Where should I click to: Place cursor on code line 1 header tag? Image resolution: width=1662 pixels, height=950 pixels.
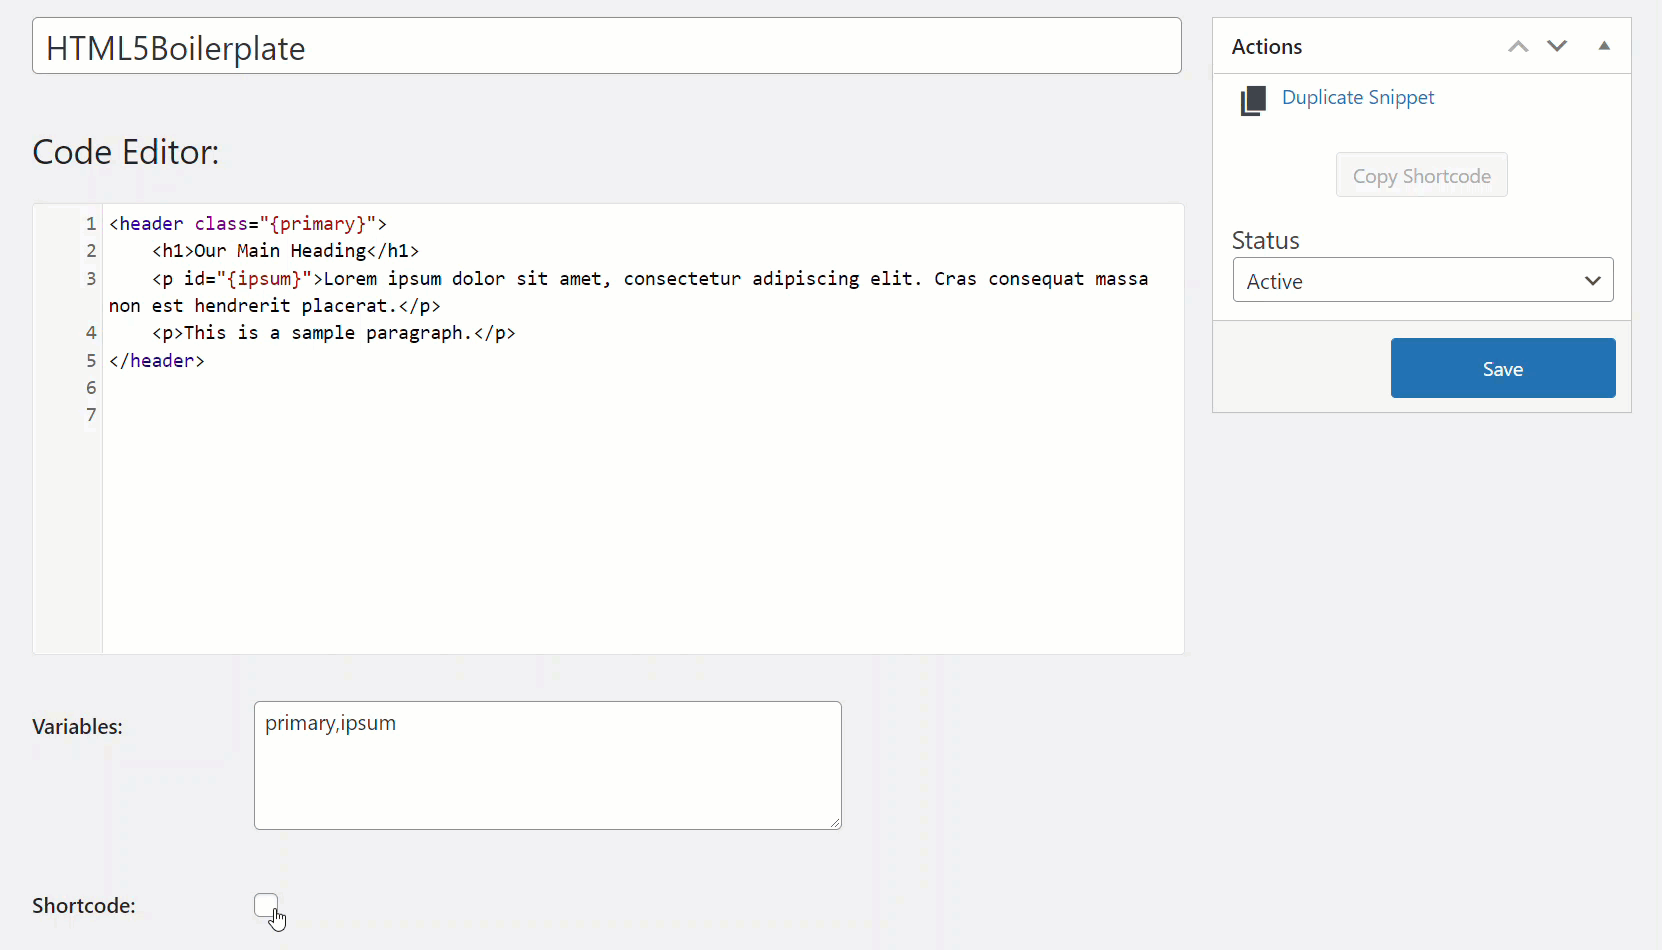(248, 224)
